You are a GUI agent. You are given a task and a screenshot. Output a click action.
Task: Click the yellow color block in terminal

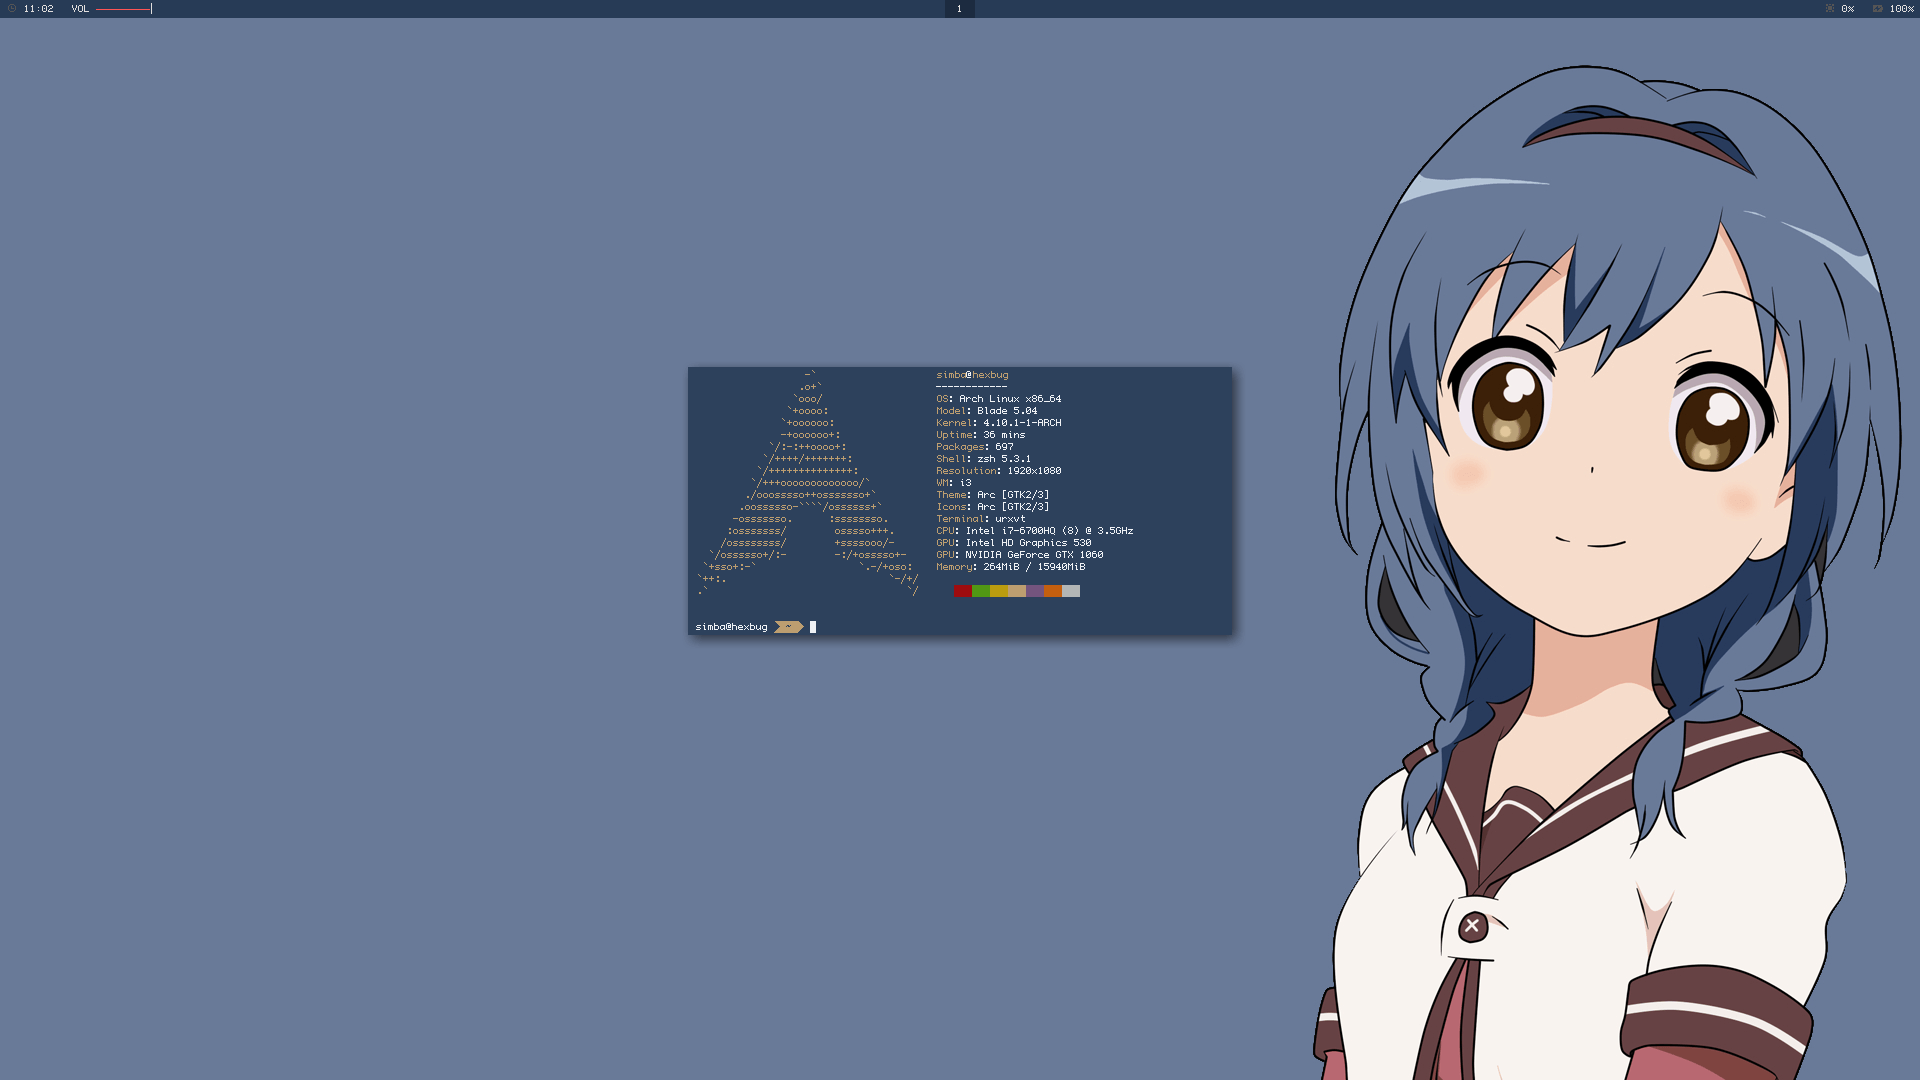[x=998, y=591]
